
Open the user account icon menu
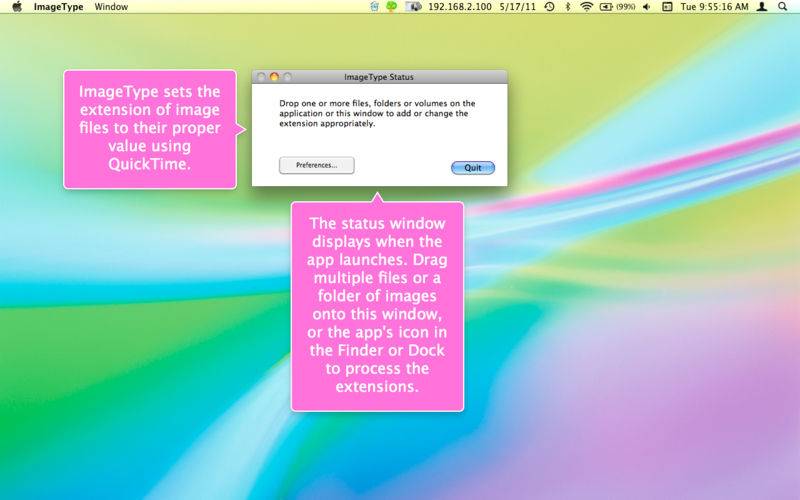(762, 7)
